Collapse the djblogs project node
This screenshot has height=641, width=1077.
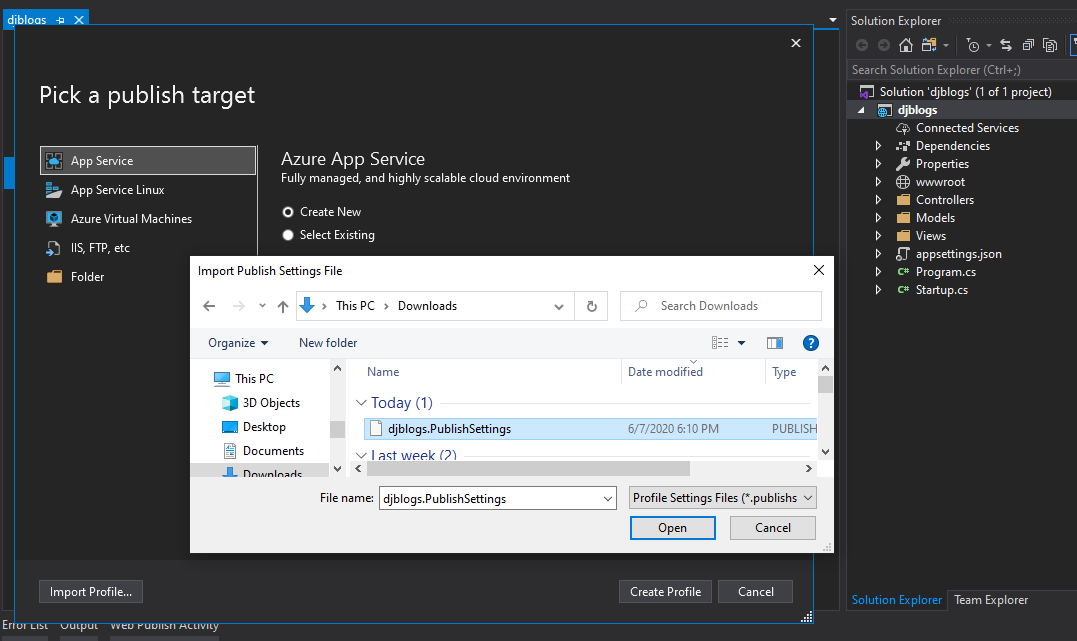coord(861,110)
